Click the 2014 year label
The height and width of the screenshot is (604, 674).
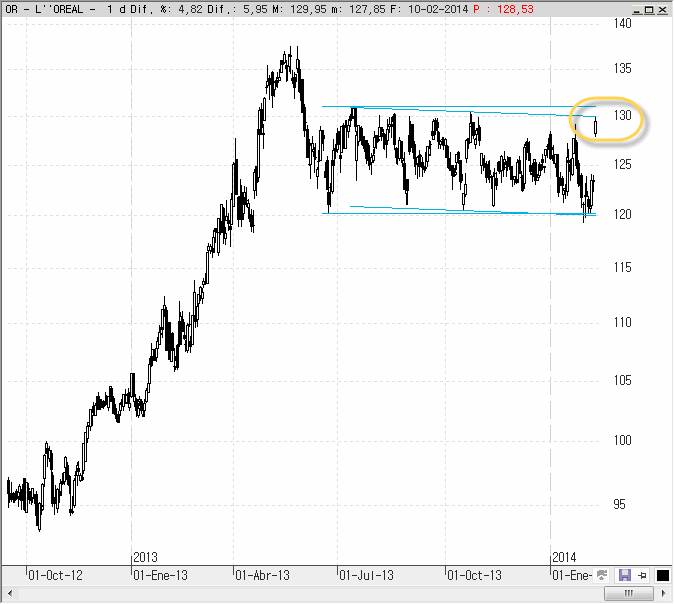(564, 558)
